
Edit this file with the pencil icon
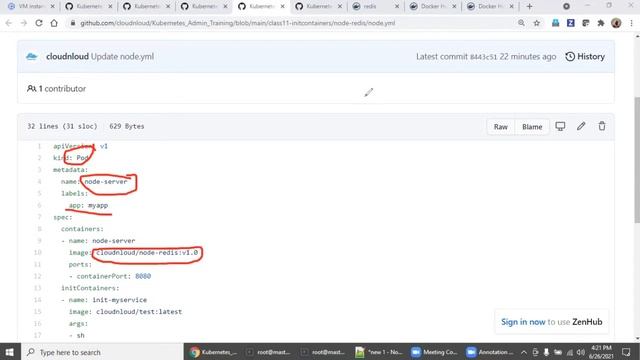pyautogui.click(x=581, y=127)
